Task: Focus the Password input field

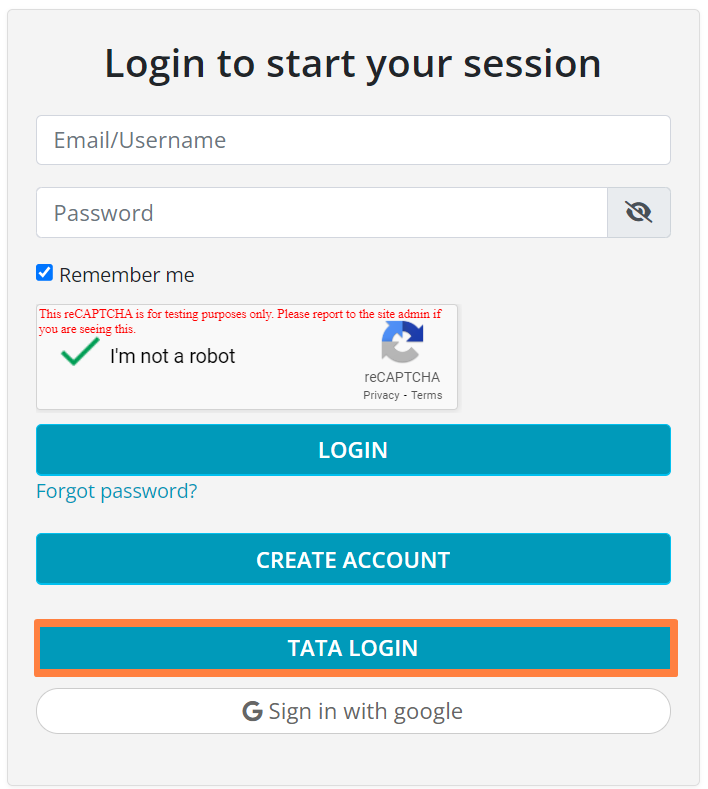Action: 322,212
